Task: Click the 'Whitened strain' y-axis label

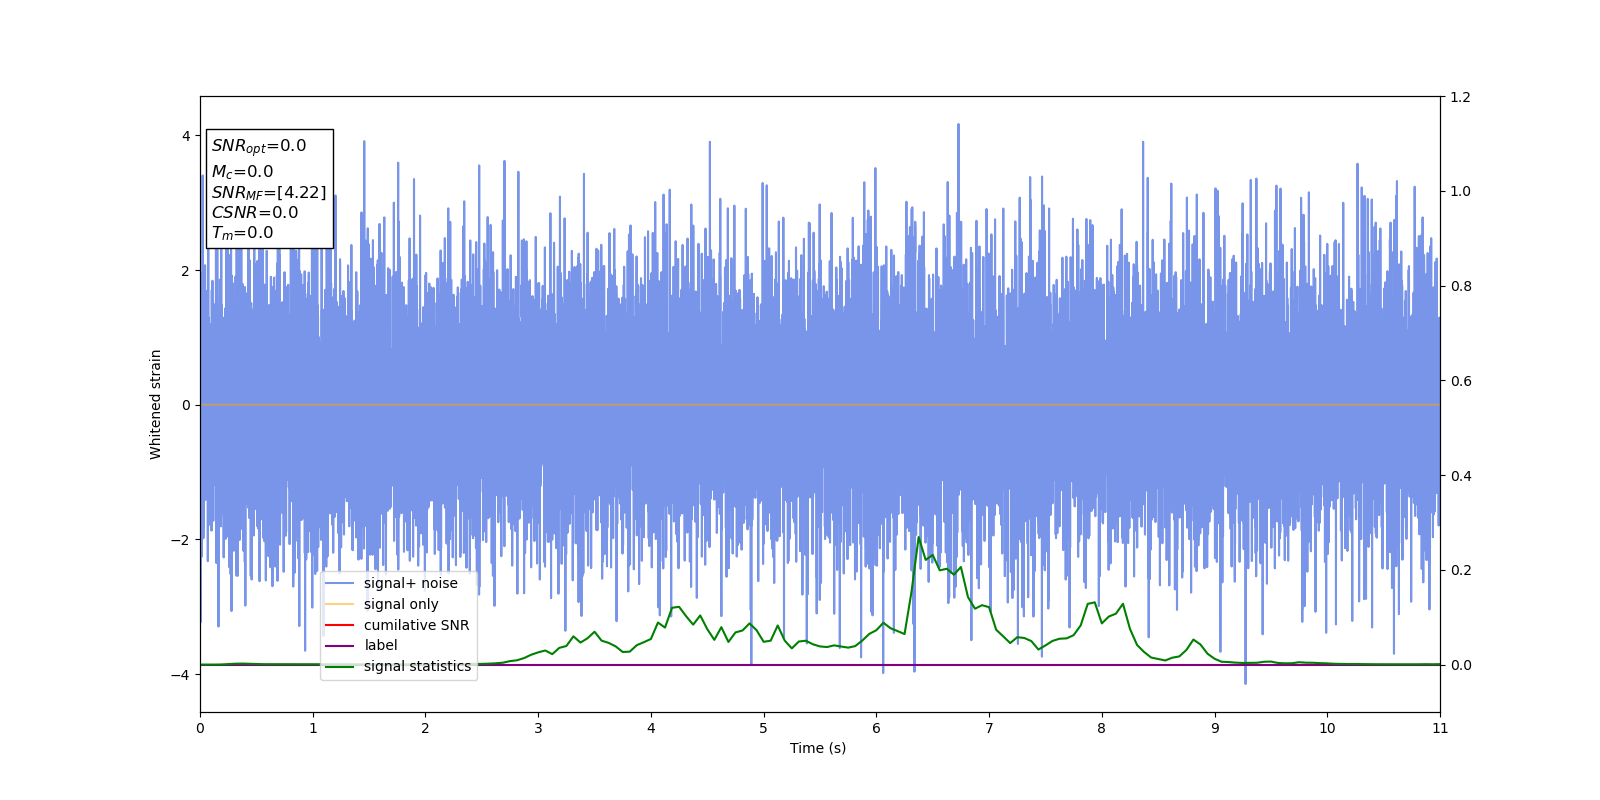Action: 156,404
